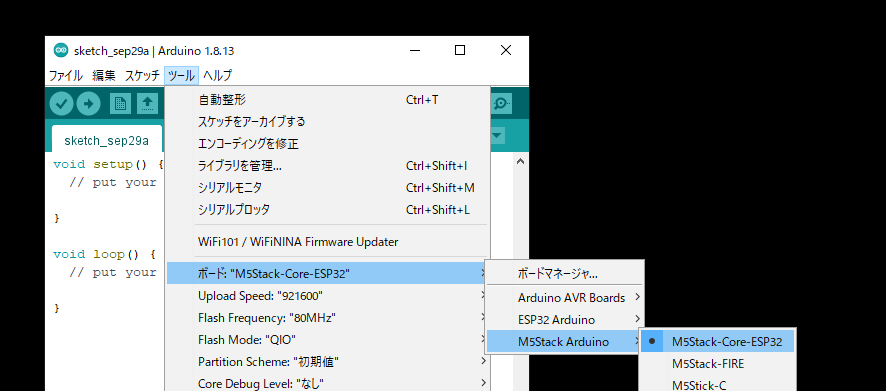
Task: Expand the Core Debug Level: "なし" submenu
Action: [x=328, y=384]
